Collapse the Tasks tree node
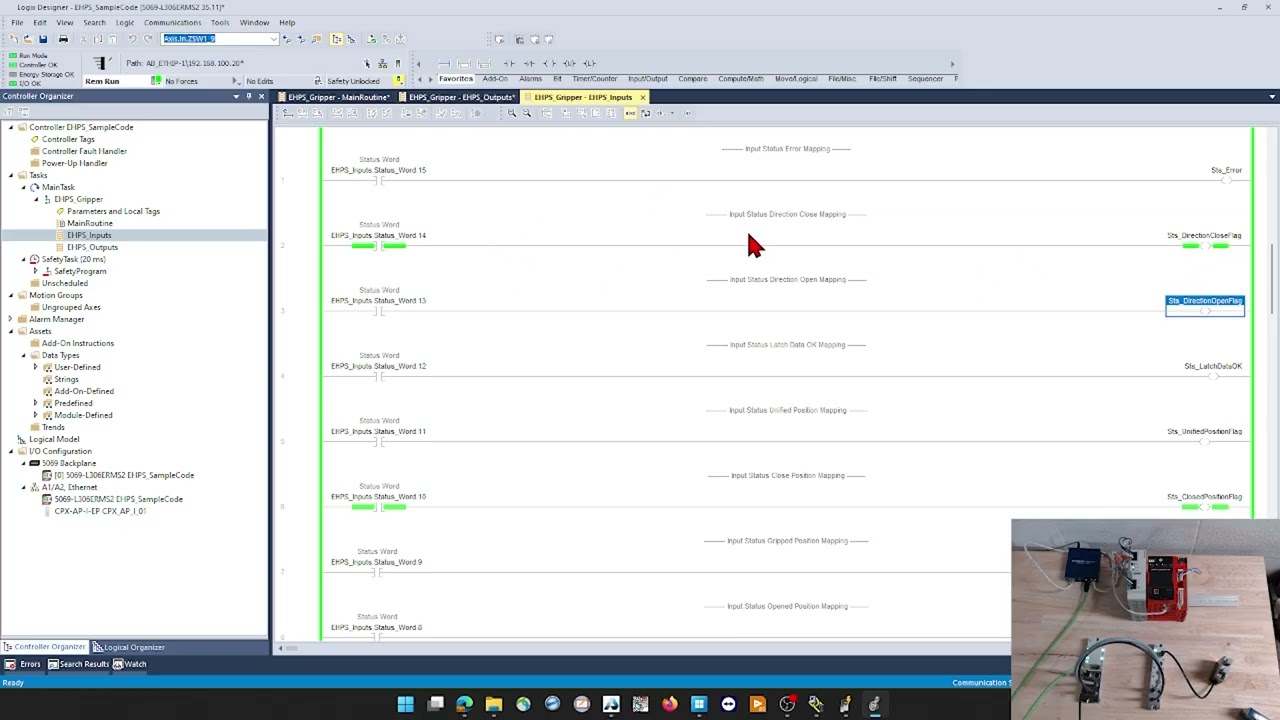 click(x=10, y=175)
